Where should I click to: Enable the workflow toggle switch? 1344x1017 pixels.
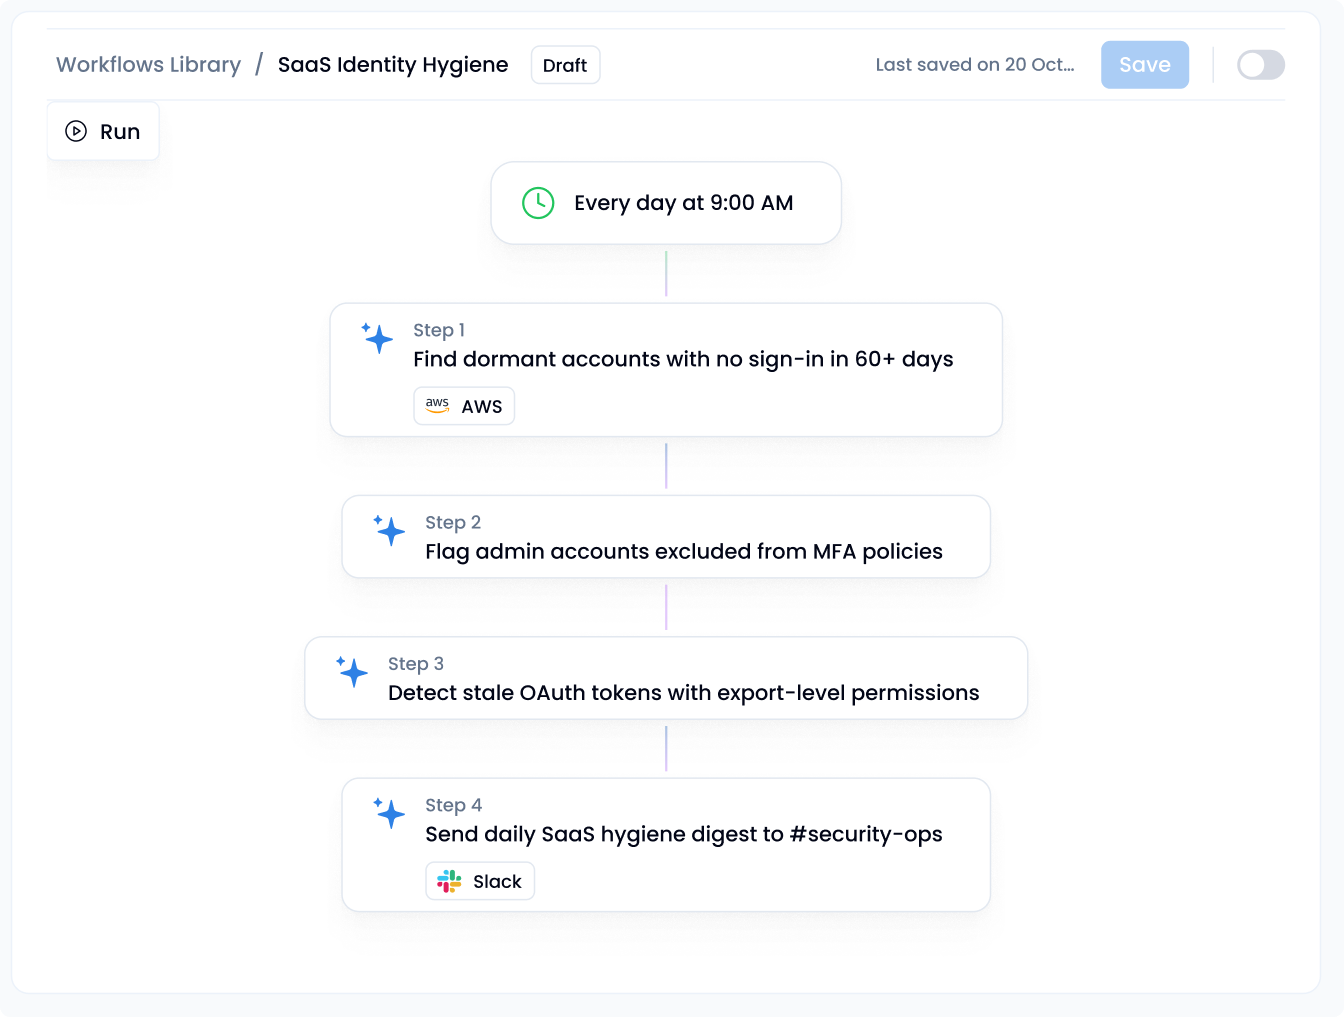click(x=1260, y=65)
